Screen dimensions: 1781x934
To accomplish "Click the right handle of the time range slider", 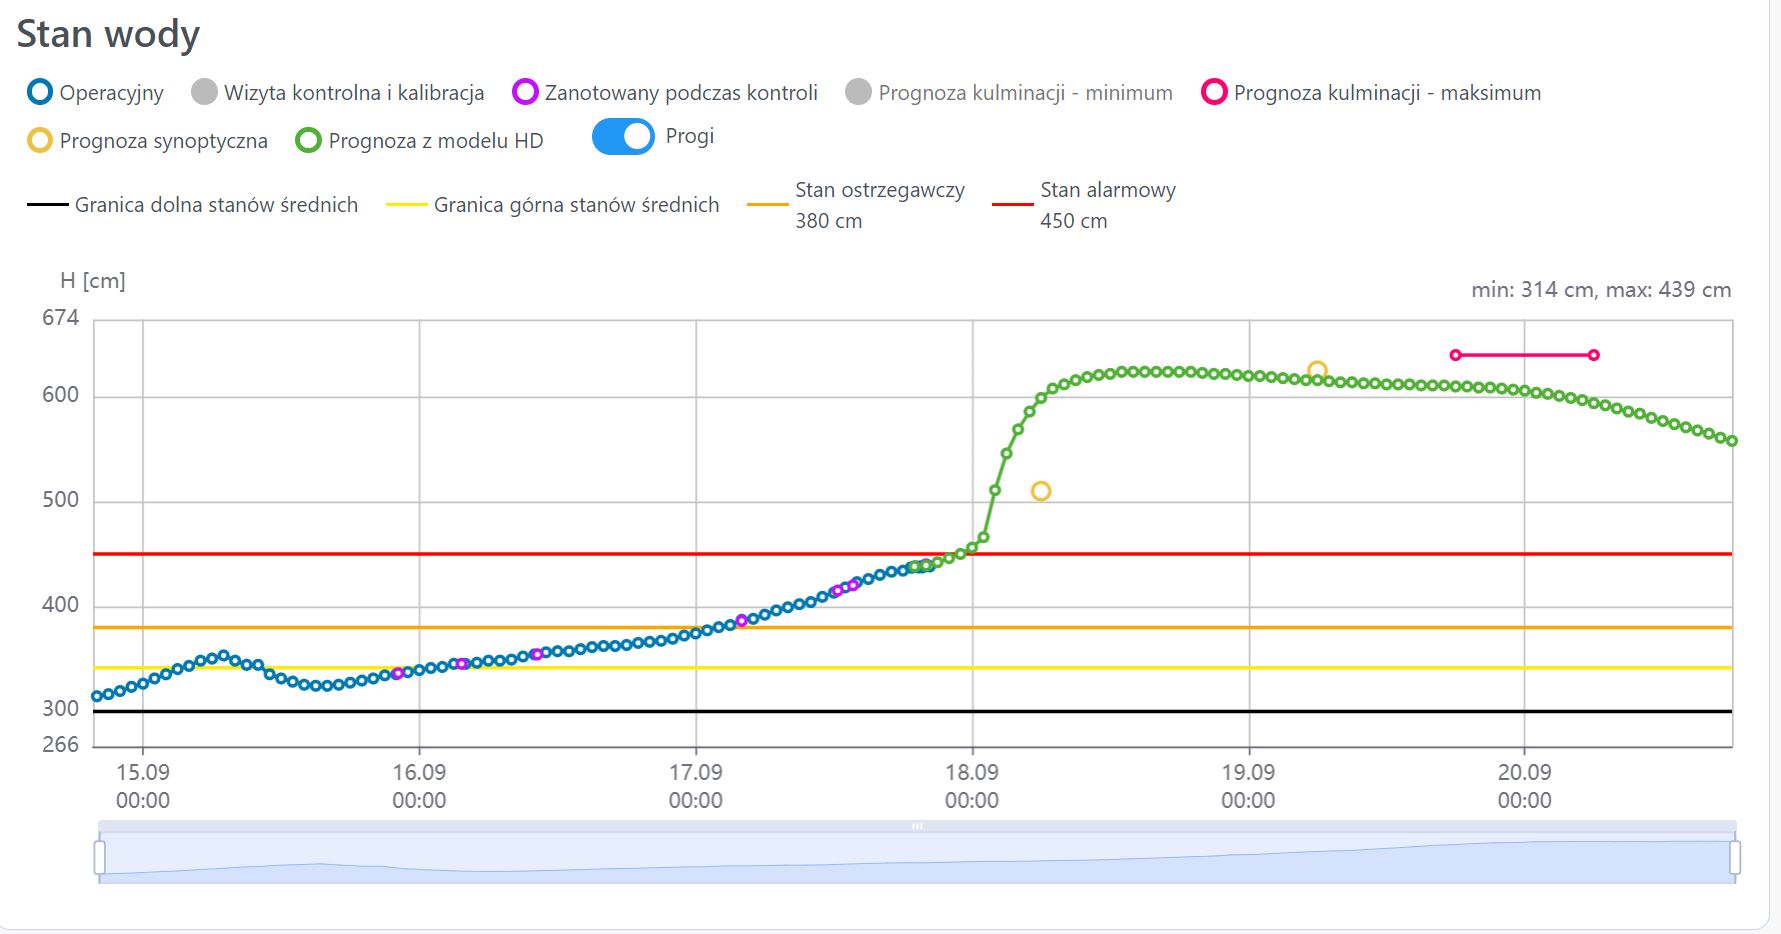I will pyautogui.click(x=1734, y=857).
